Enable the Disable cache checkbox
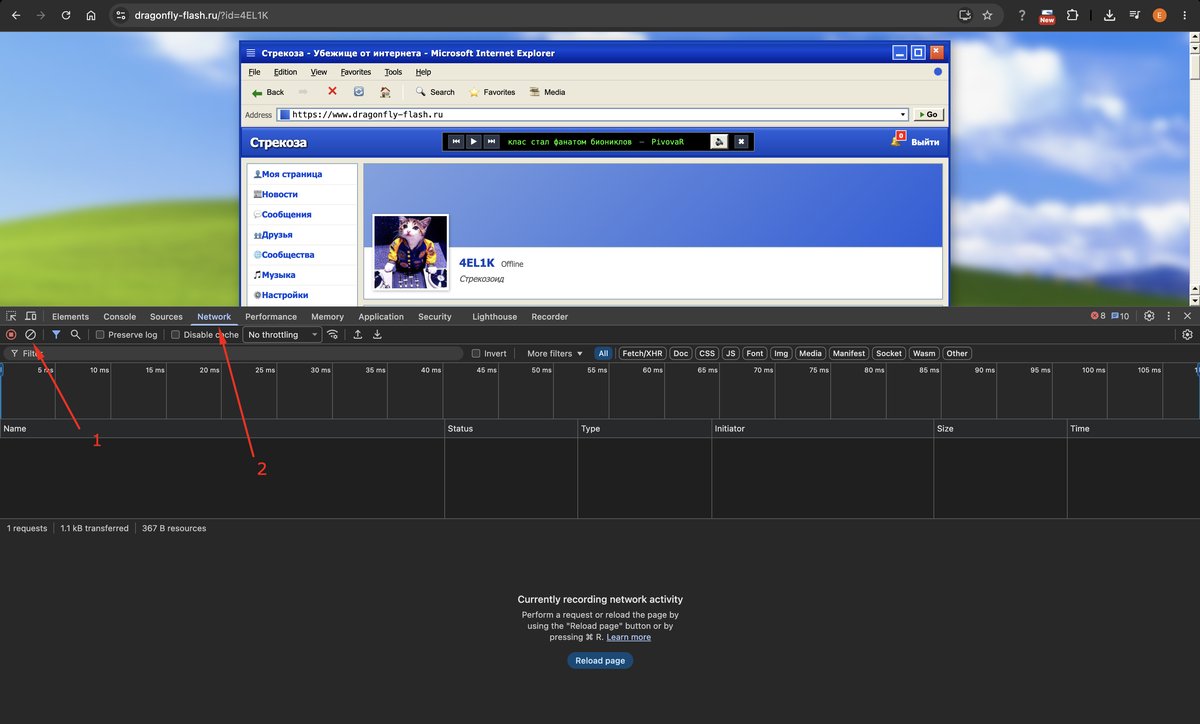Screen dimensions: 1200x724 (176, 335)
